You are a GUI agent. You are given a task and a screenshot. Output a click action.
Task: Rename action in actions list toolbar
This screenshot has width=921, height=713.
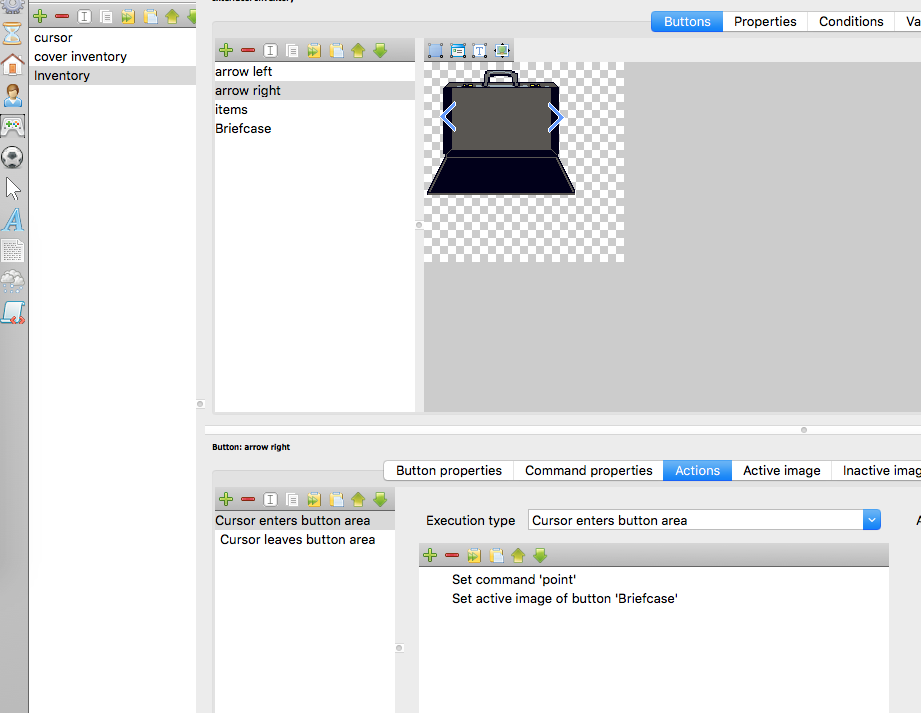[270, 499]
